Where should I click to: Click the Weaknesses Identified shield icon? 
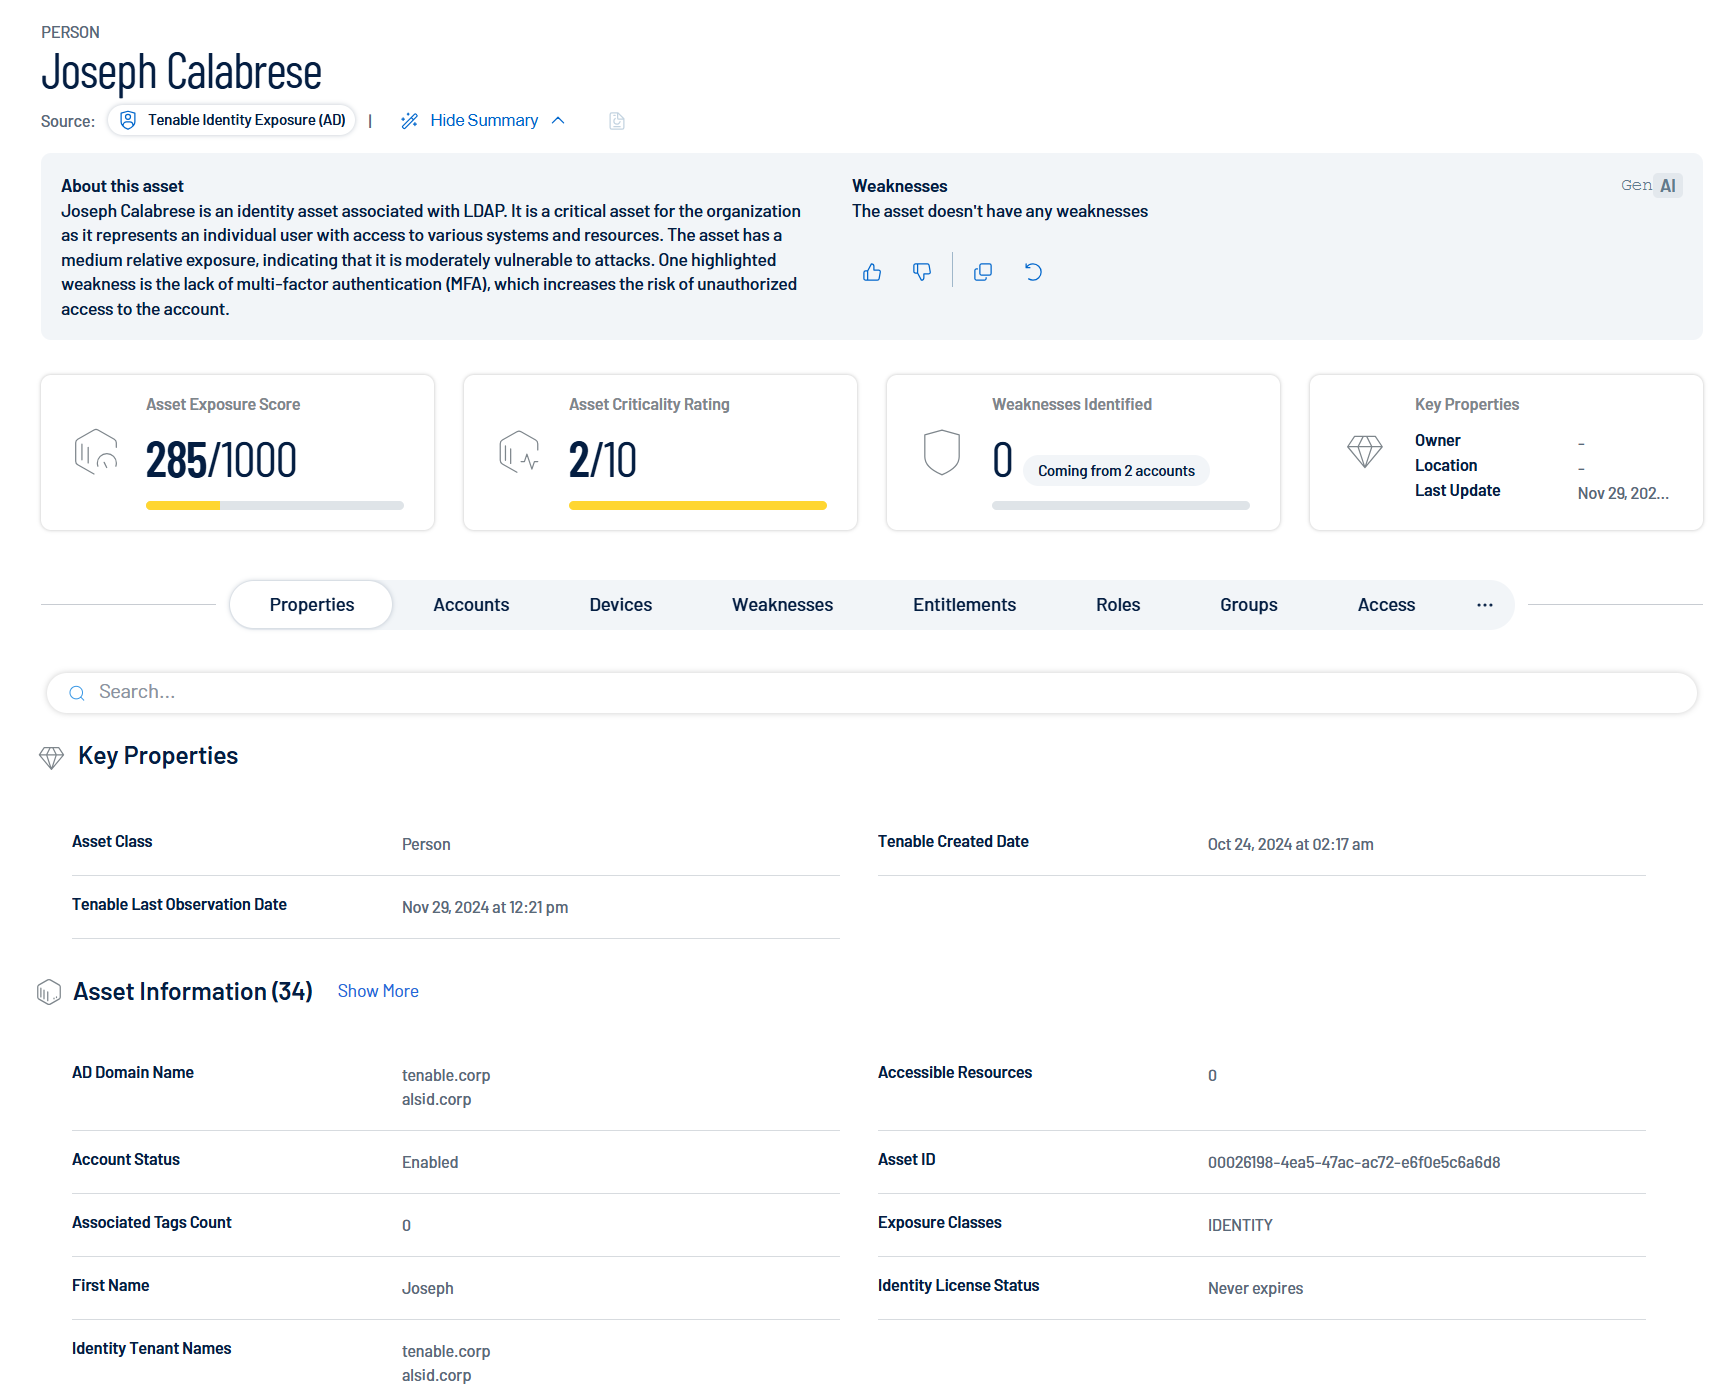[942, 452]
